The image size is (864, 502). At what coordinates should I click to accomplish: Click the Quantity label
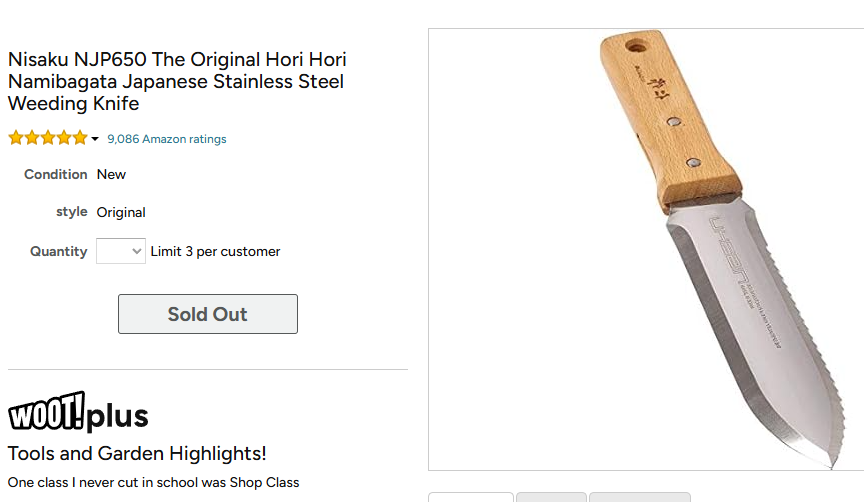[59, 251]
